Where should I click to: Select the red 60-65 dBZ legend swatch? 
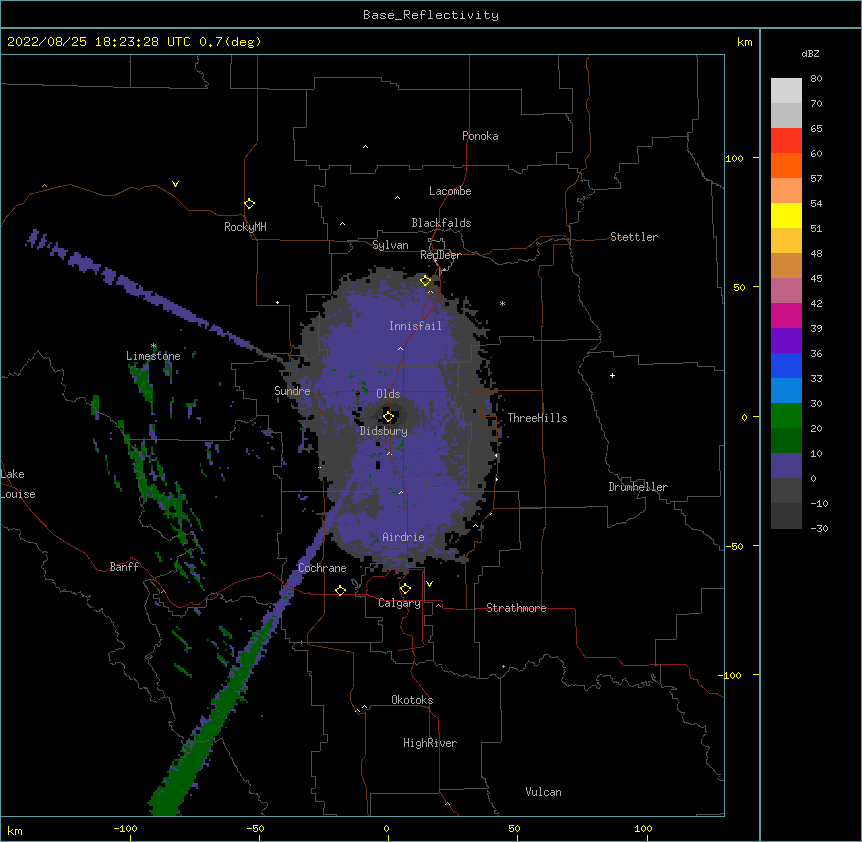click(786, 140)
